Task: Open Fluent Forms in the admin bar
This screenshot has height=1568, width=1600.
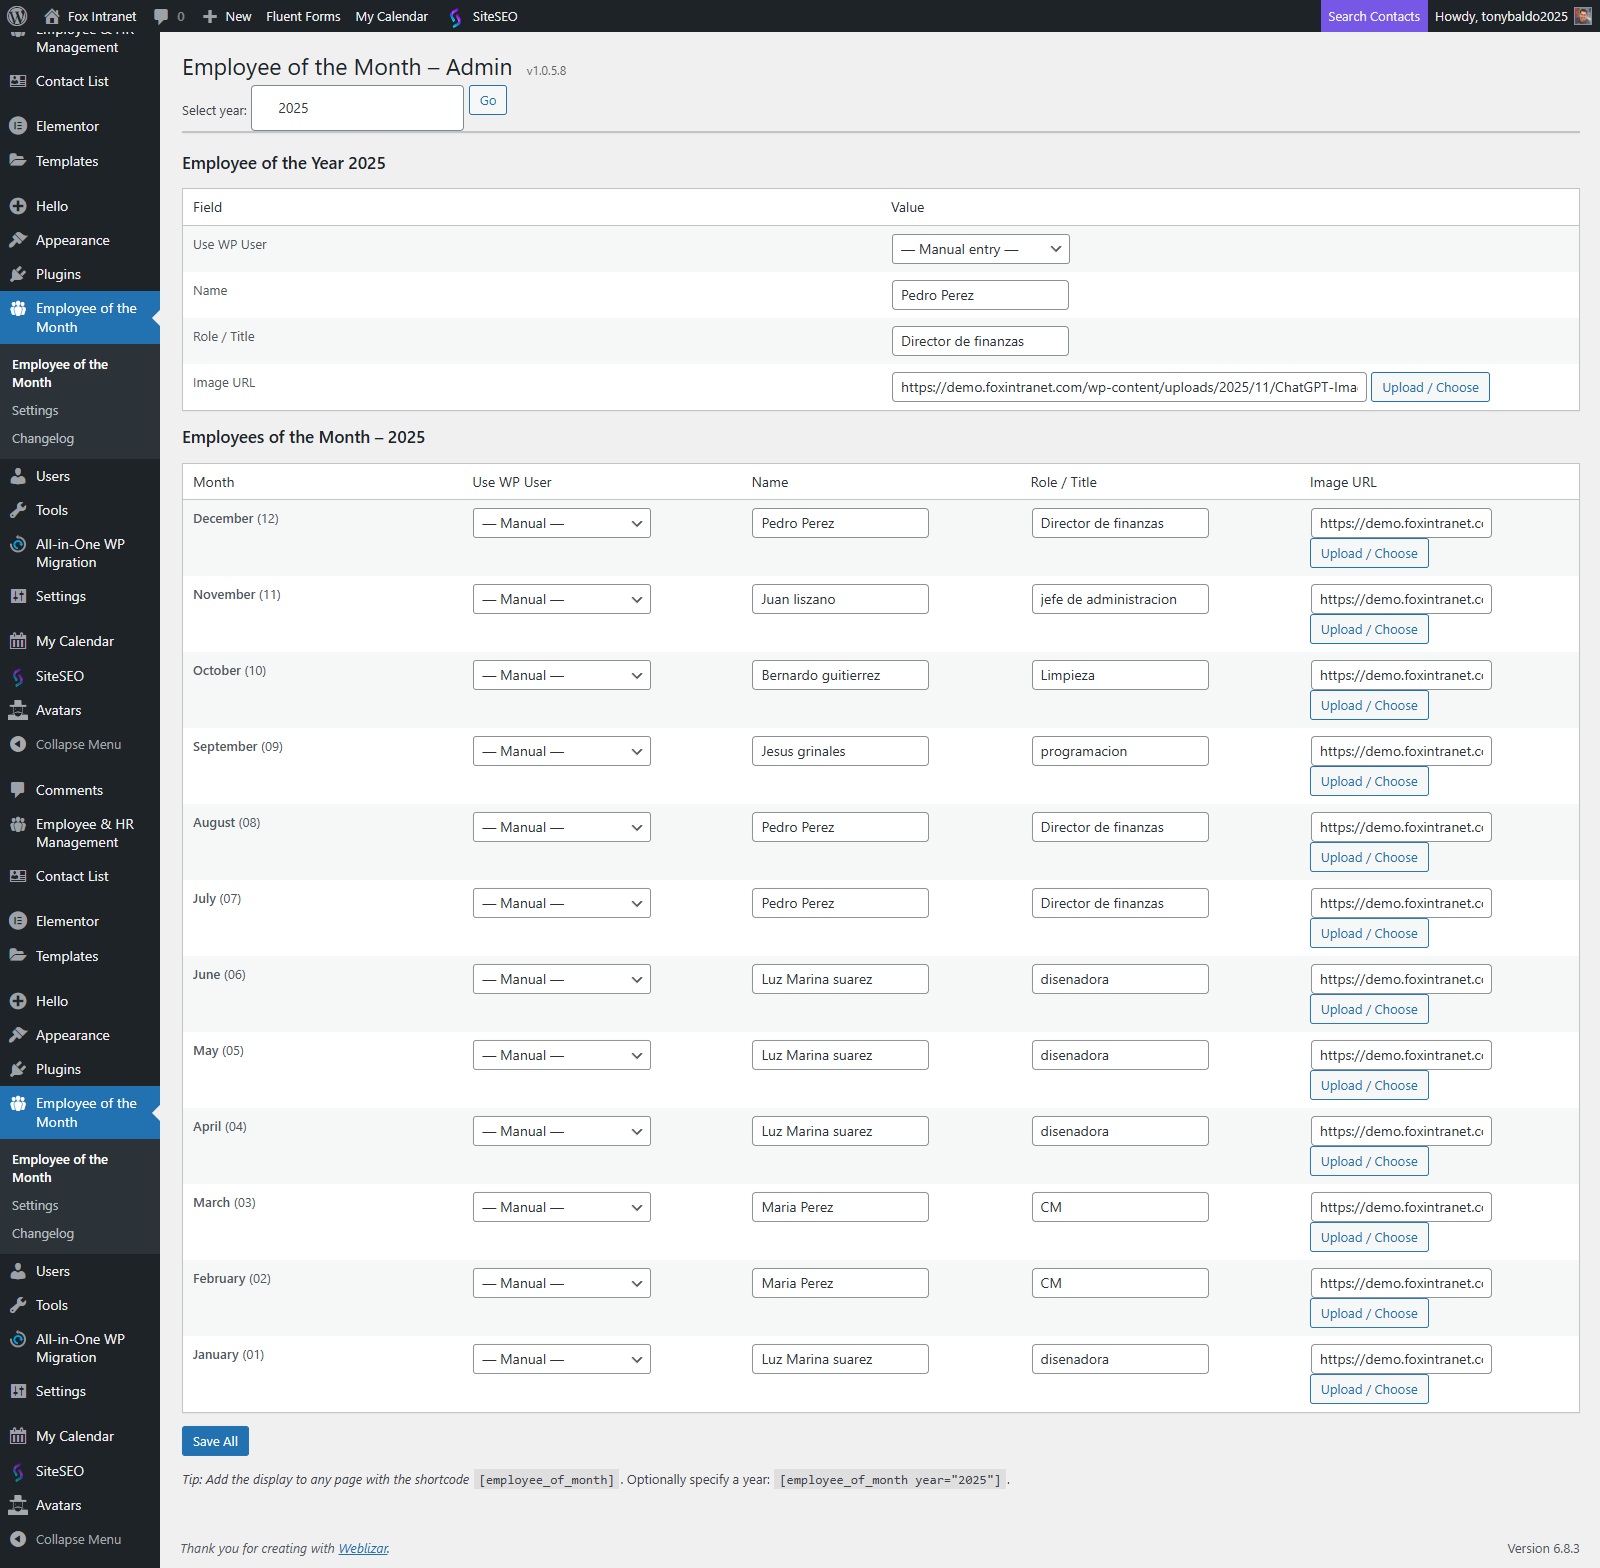Action: [303, 16]
